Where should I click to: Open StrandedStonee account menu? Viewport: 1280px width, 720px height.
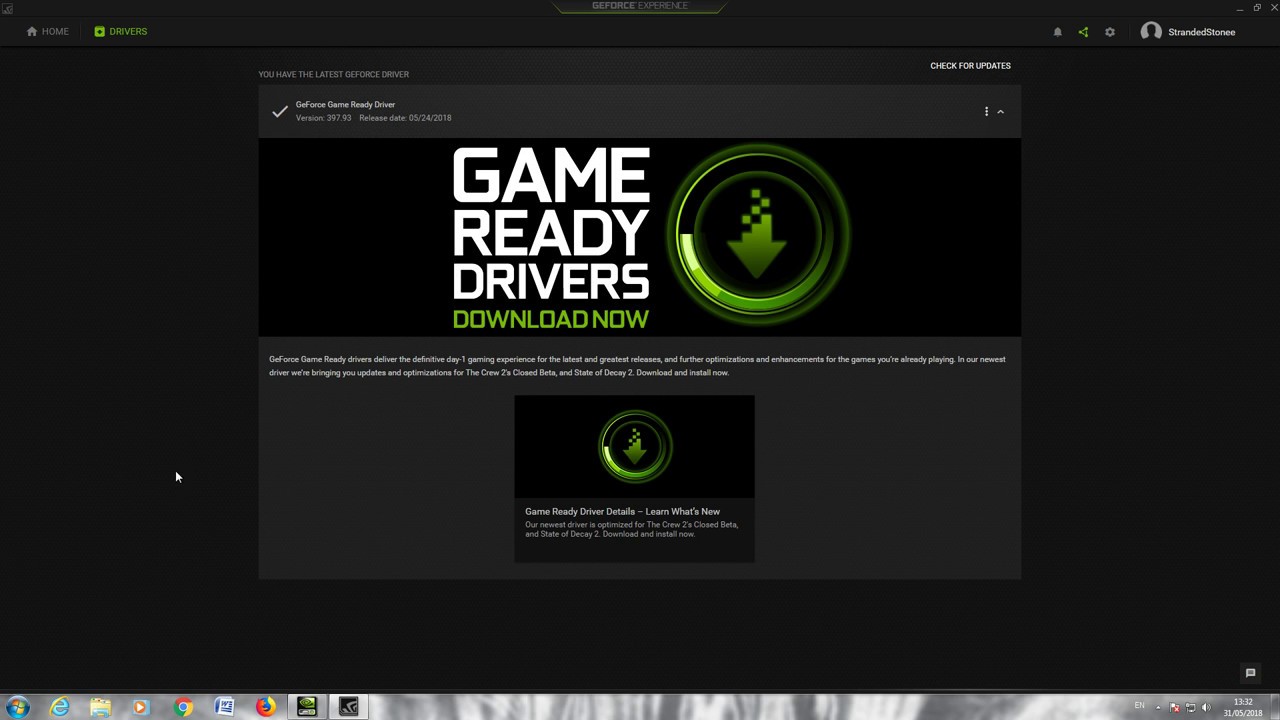[1201, 32]
